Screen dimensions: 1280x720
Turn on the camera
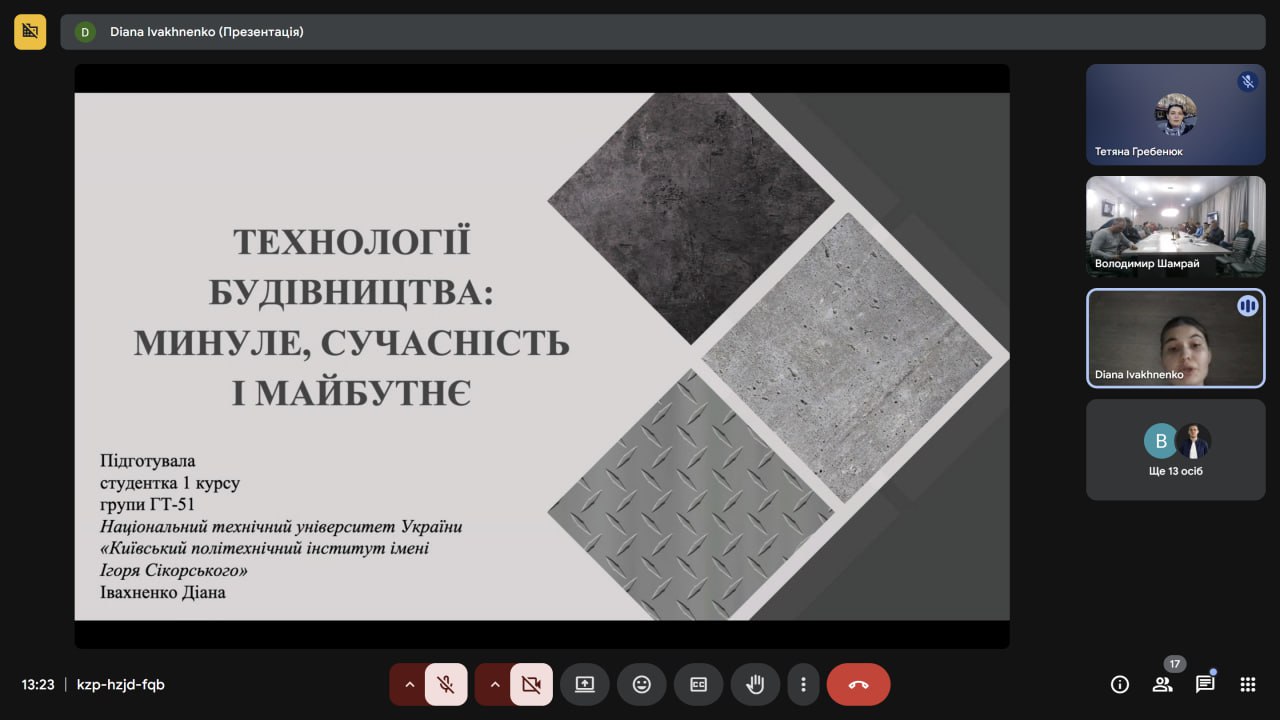[x=531, y=685]
